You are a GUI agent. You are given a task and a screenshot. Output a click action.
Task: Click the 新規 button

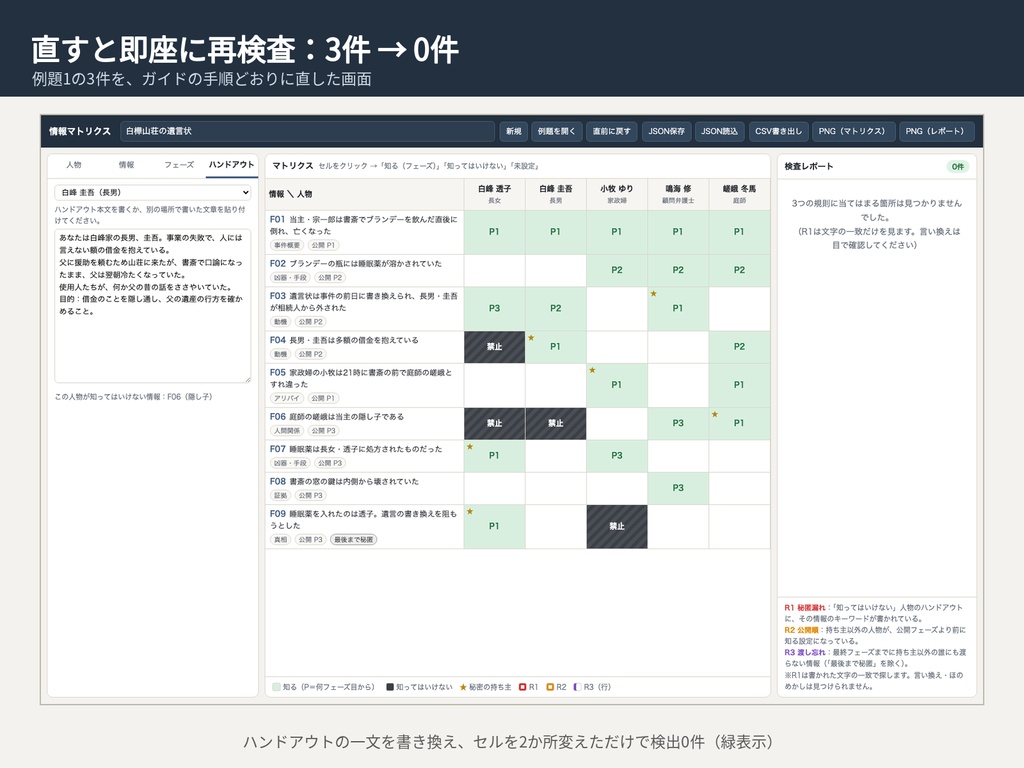[514, 131]
